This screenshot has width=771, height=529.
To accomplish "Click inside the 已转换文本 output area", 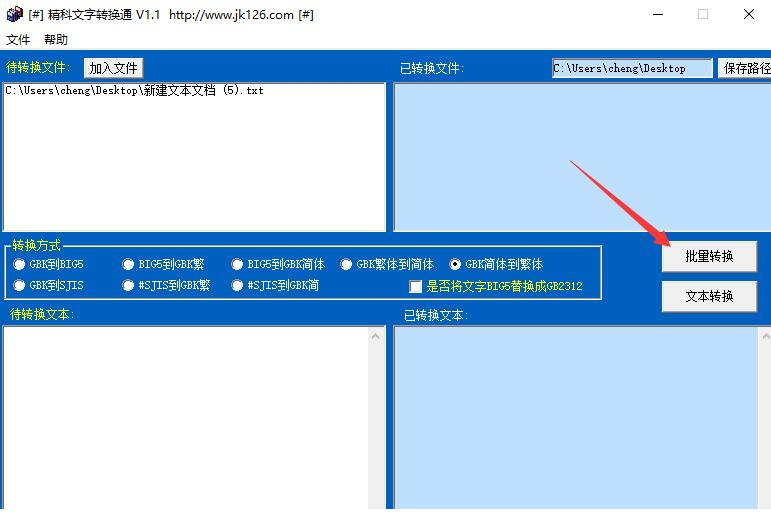I will 575,417.
